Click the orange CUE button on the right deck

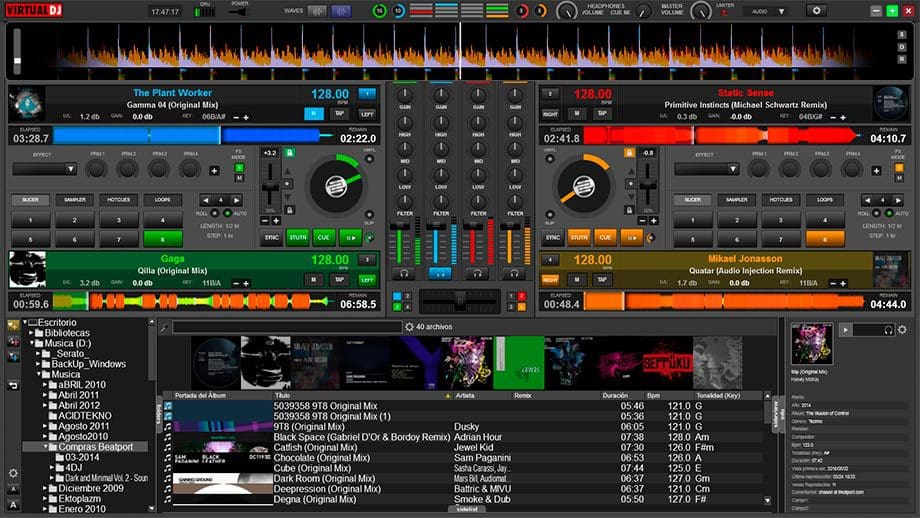point(605,238)
